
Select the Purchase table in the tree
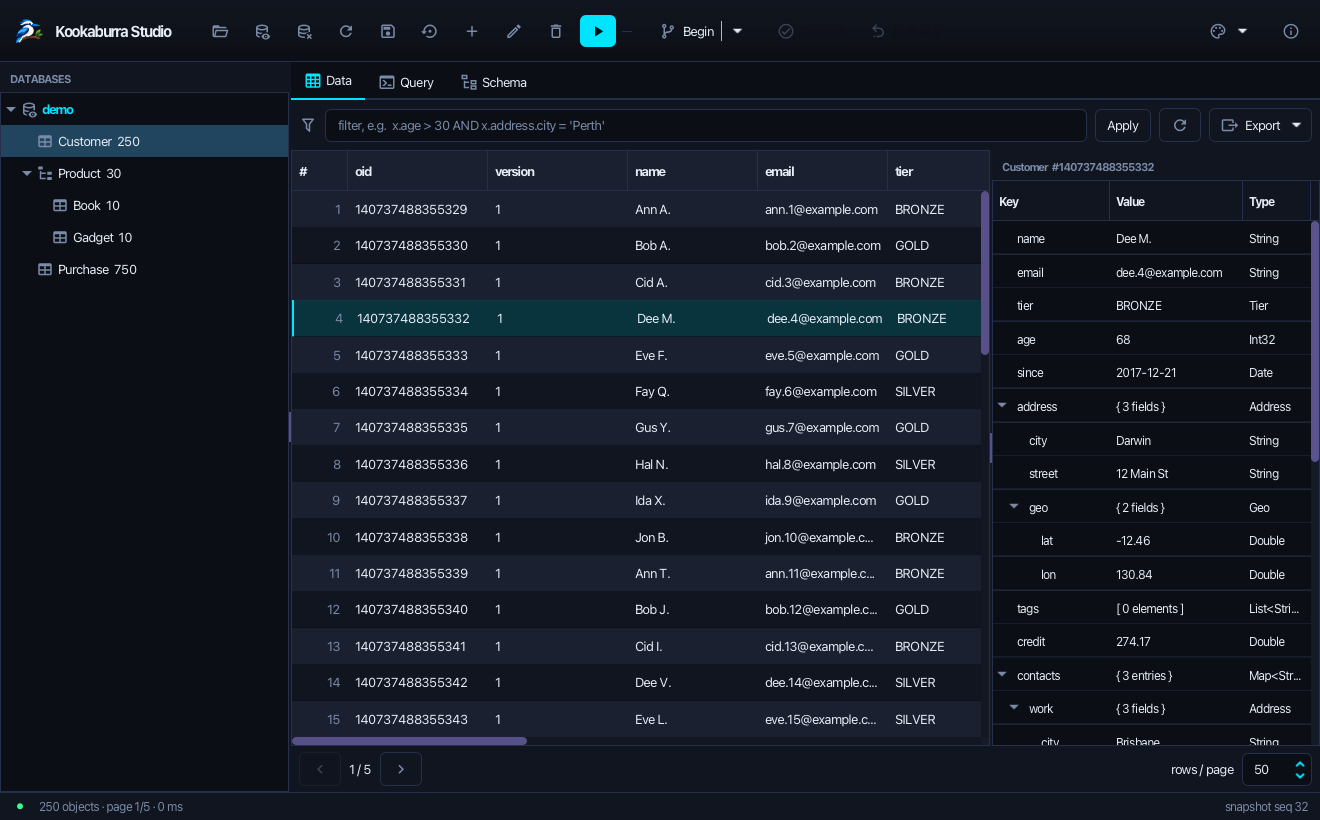pos(144,269)
